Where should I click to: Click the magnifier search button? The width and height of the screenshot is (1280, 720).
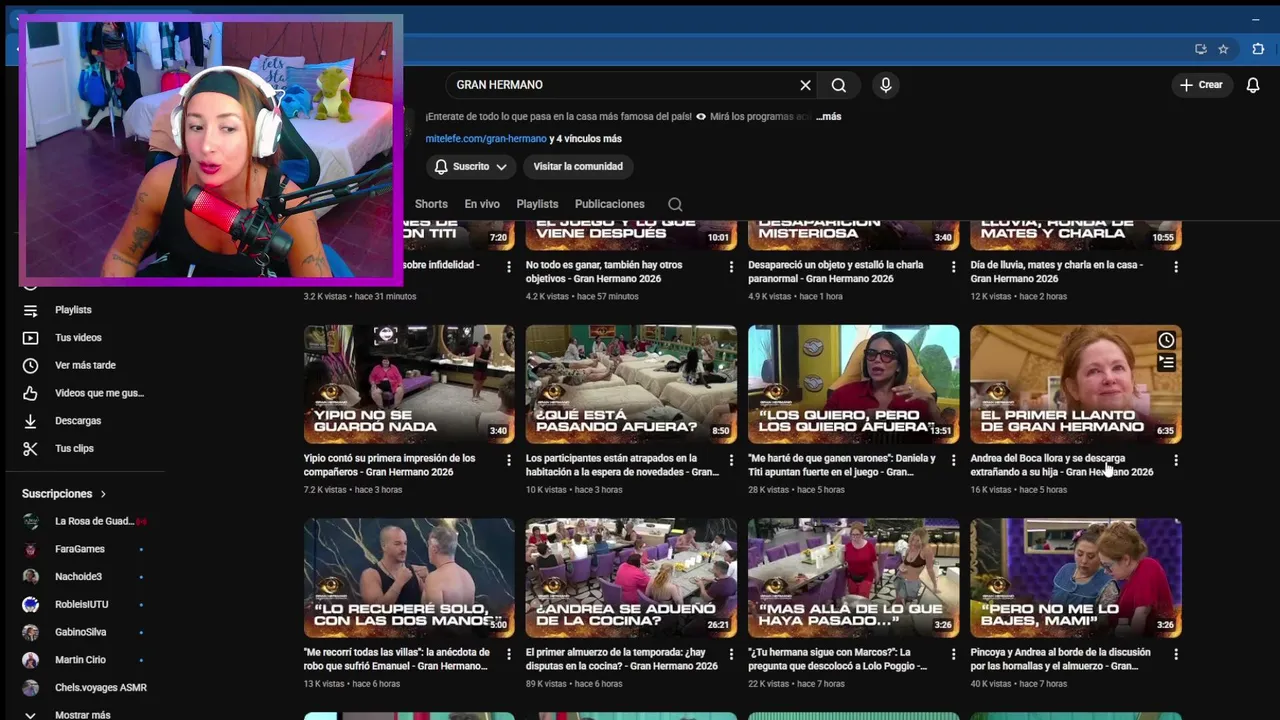tap(839, 85)
